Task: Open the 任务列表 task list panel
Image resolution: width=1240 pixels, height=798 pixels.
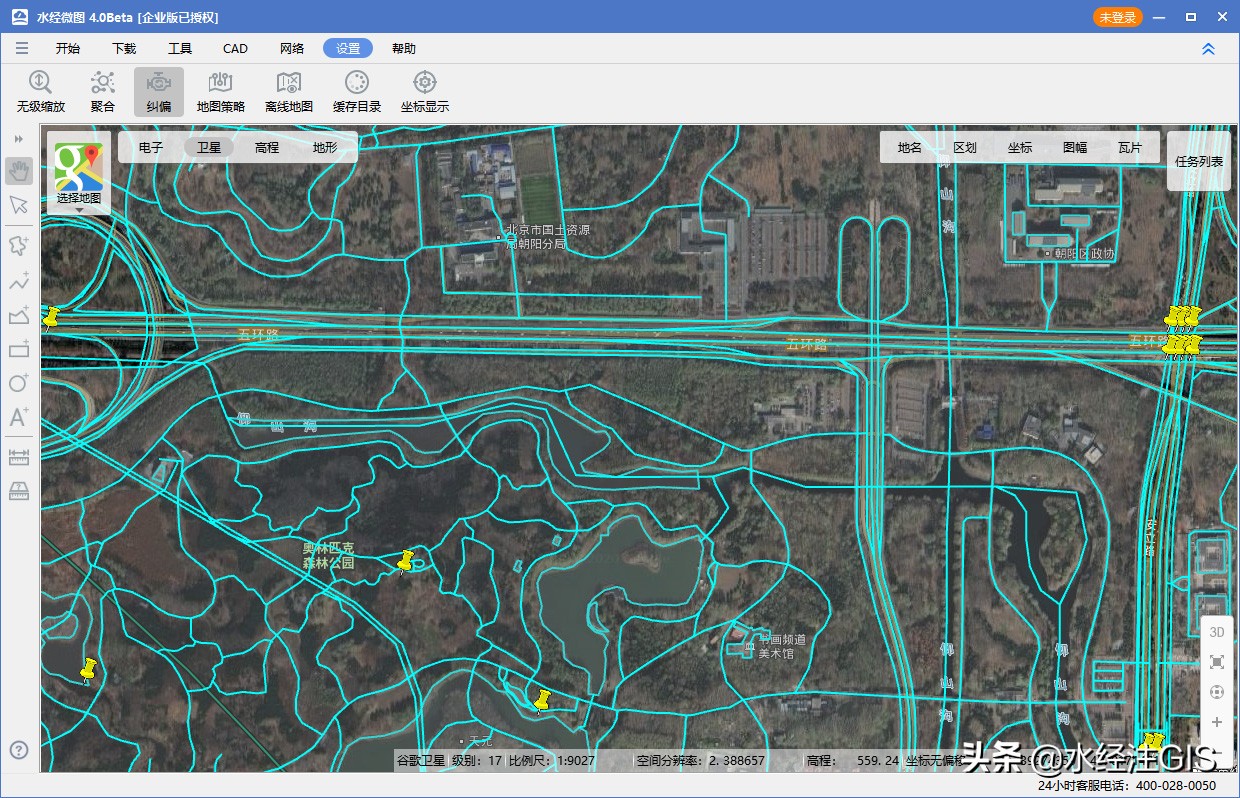Action: pos(1199,161)
